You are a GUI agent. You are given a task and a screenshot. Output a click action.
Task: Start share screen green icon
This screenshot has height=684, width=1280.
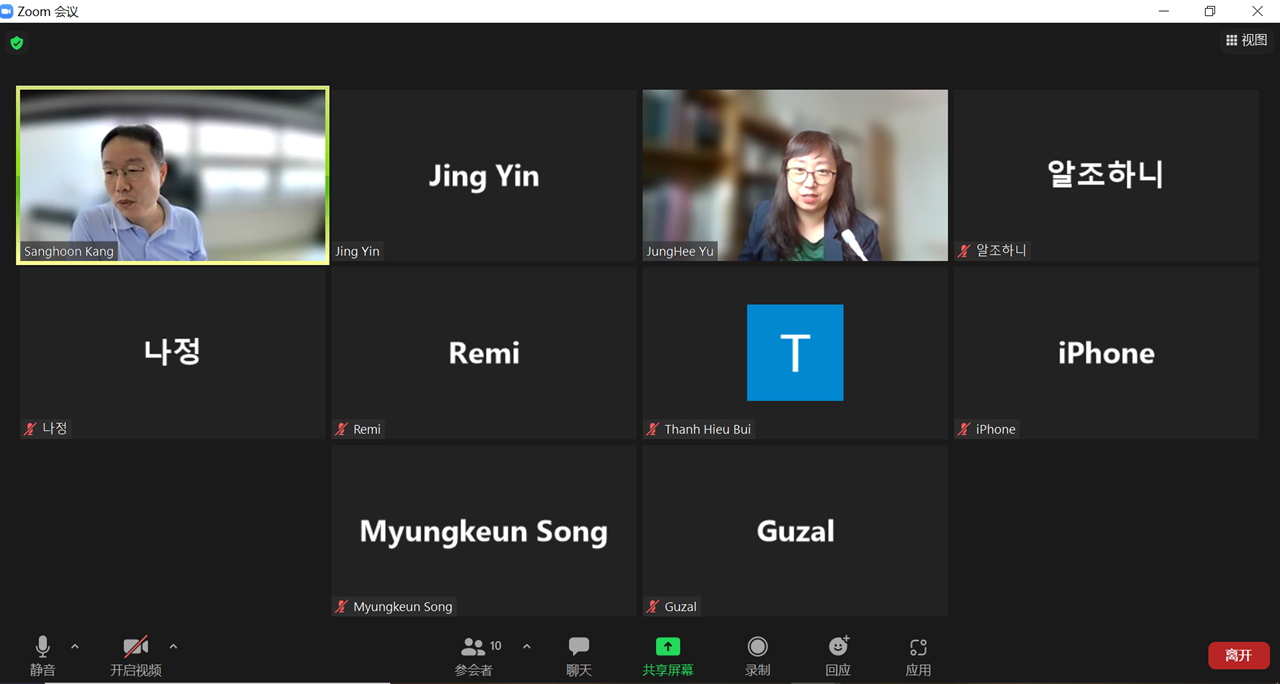(667, 647)
